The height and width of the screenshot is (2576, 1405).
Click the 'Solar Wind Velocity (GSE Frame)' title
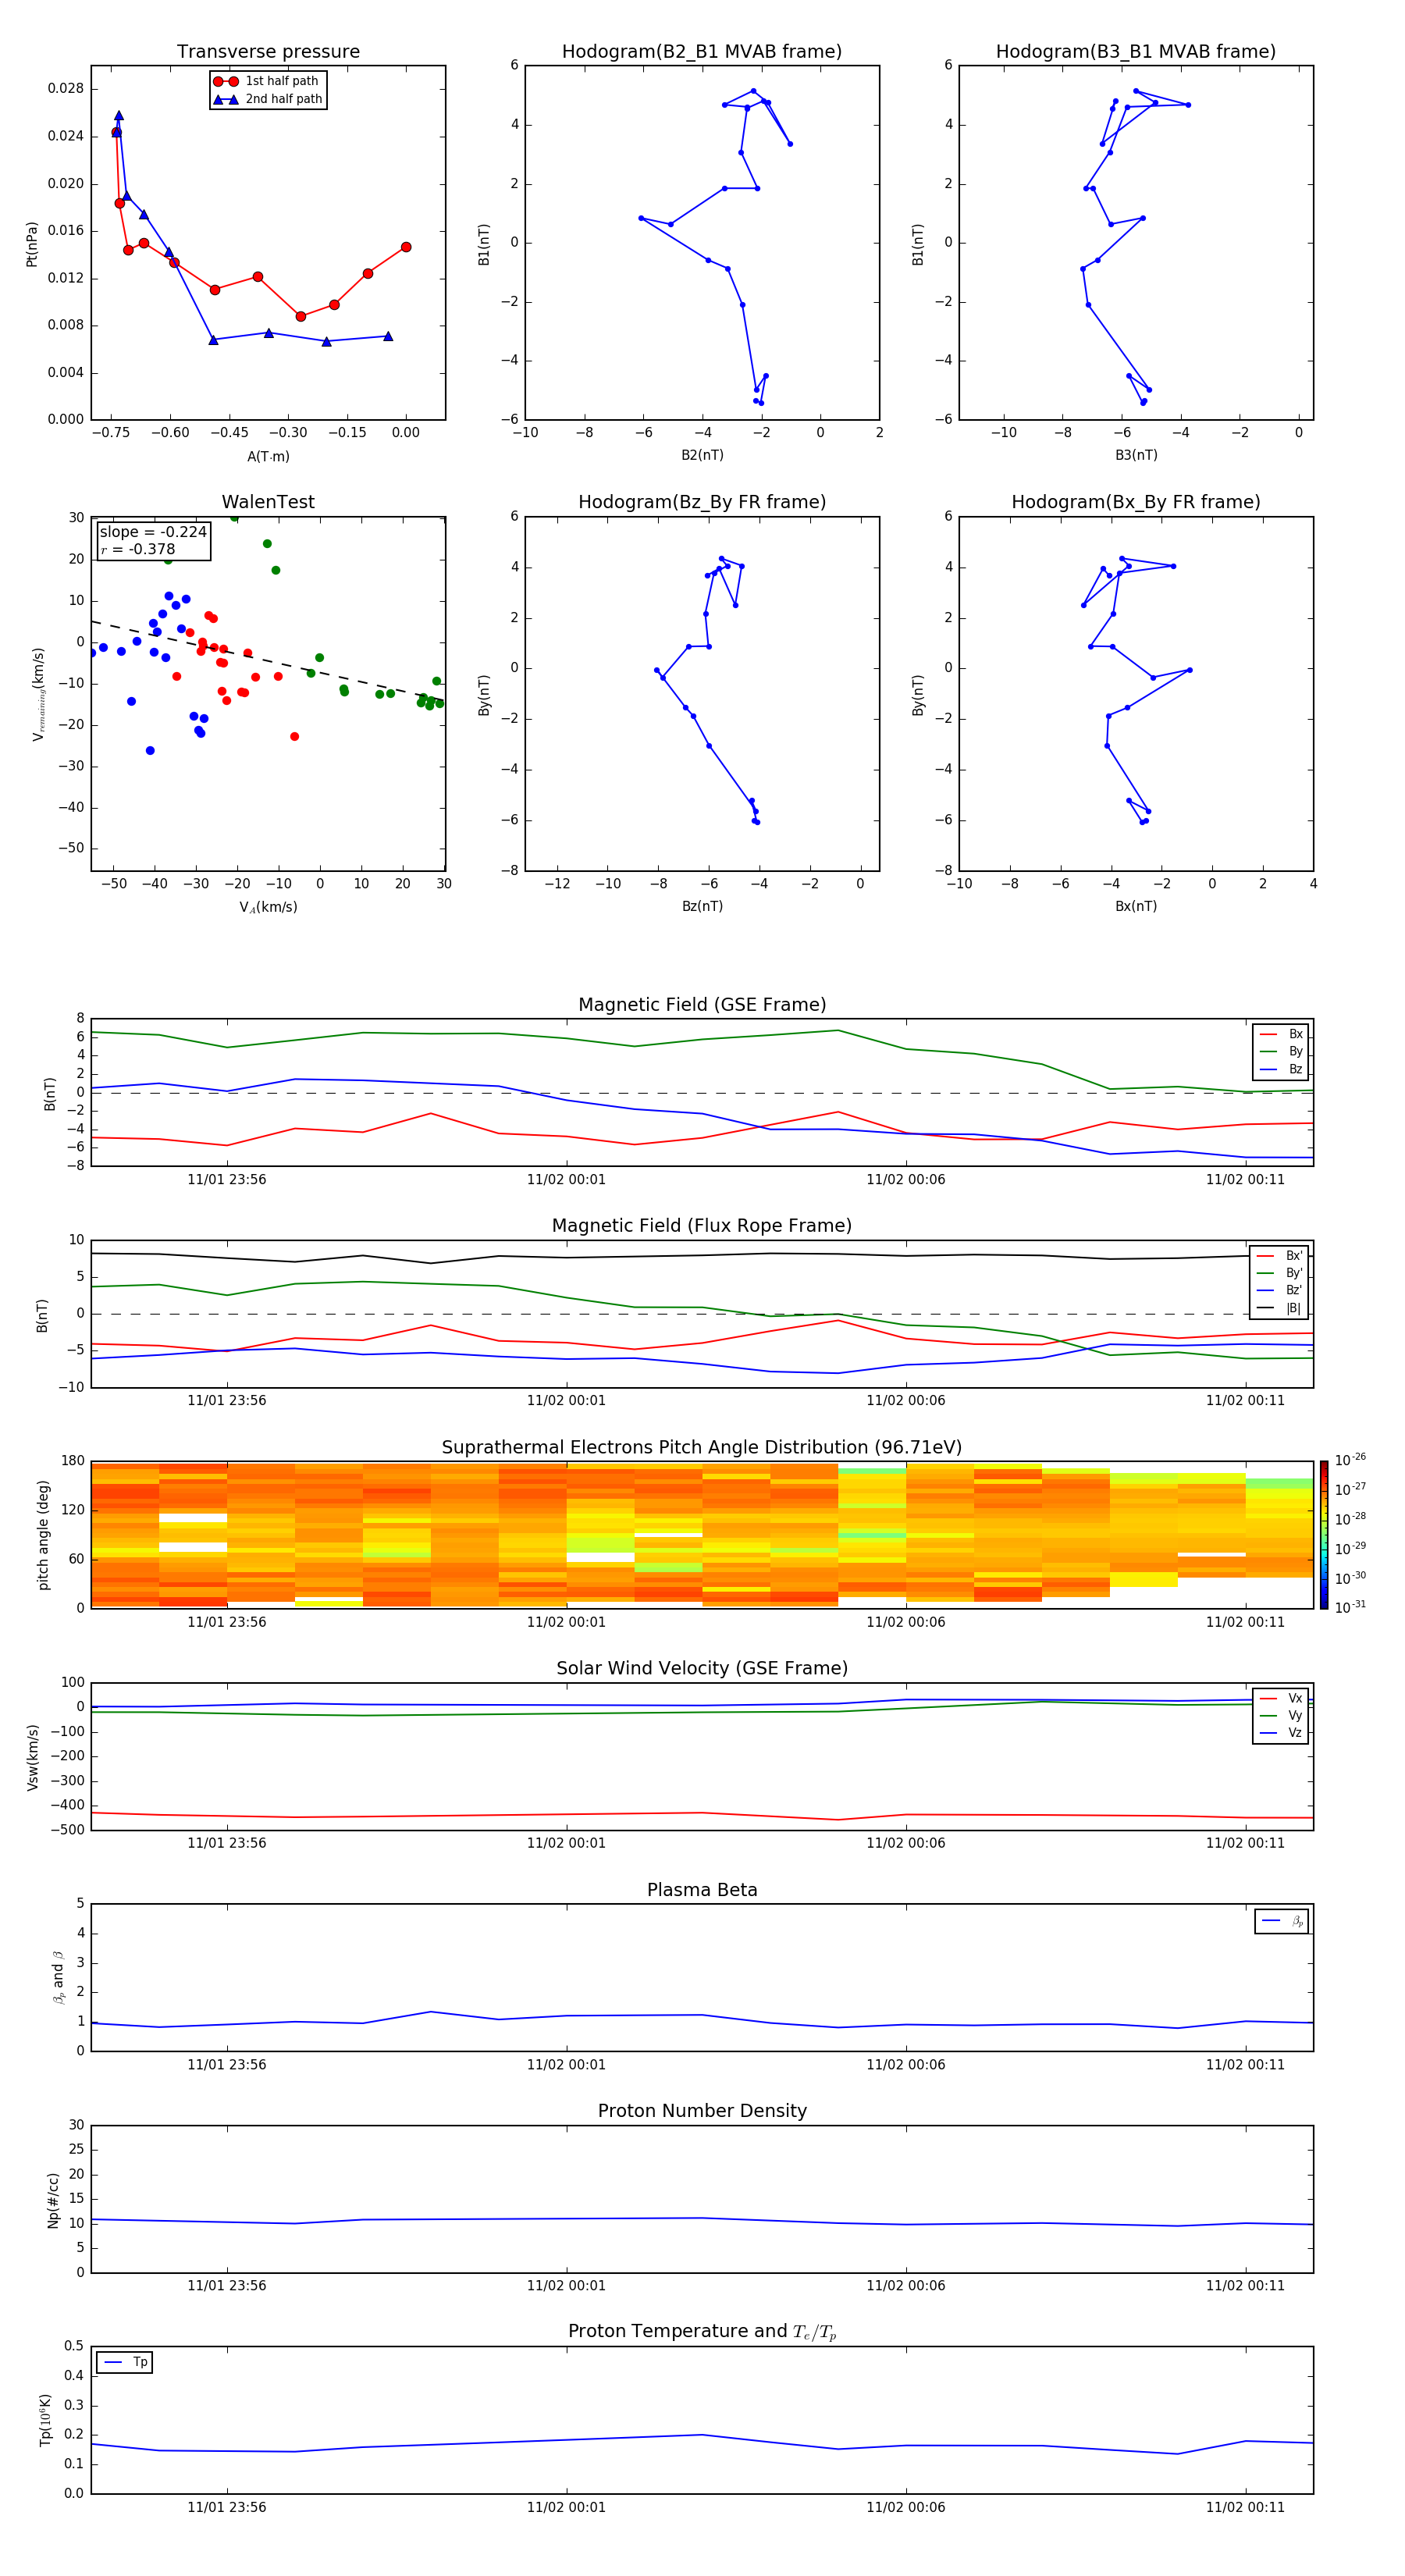(702, 1668)
